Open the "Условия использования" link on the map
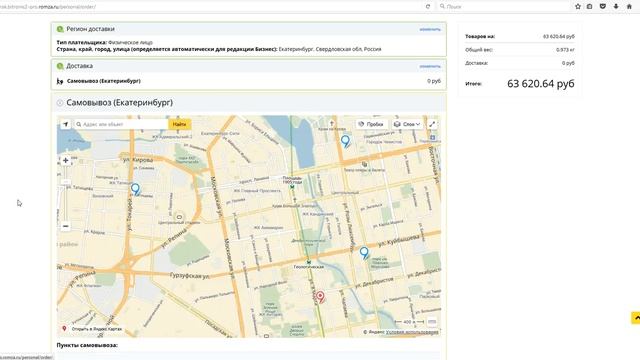This screenshot has height=360, width=640. pyautogui.click(x=412, y=332)
